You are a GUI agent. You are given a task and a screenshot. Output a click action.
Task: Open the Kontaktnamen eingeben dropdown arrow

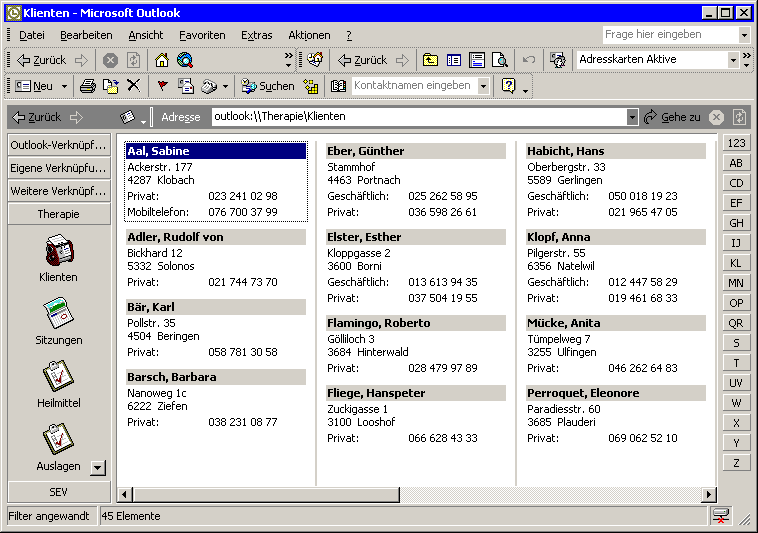coord(483,86)
